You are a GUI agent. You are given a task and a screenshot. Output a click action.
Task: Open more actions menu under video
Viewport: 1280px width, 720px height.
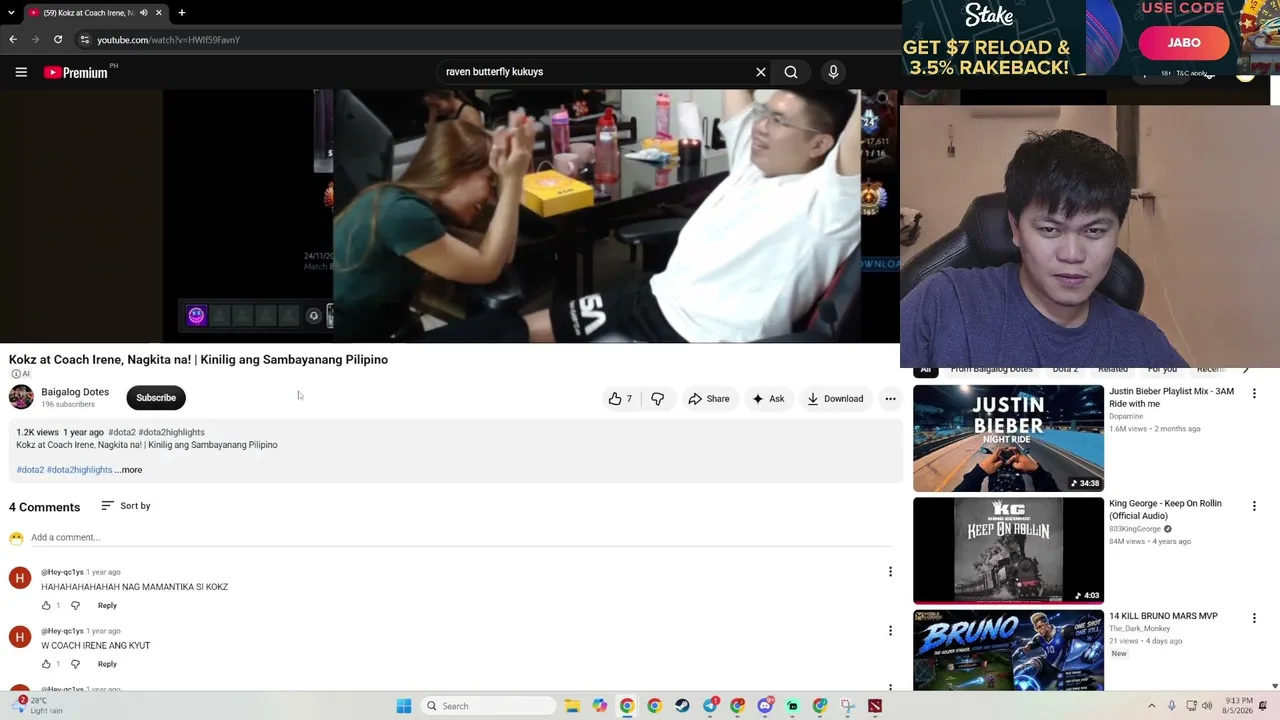pyautogui.click(x=890, y=399)
